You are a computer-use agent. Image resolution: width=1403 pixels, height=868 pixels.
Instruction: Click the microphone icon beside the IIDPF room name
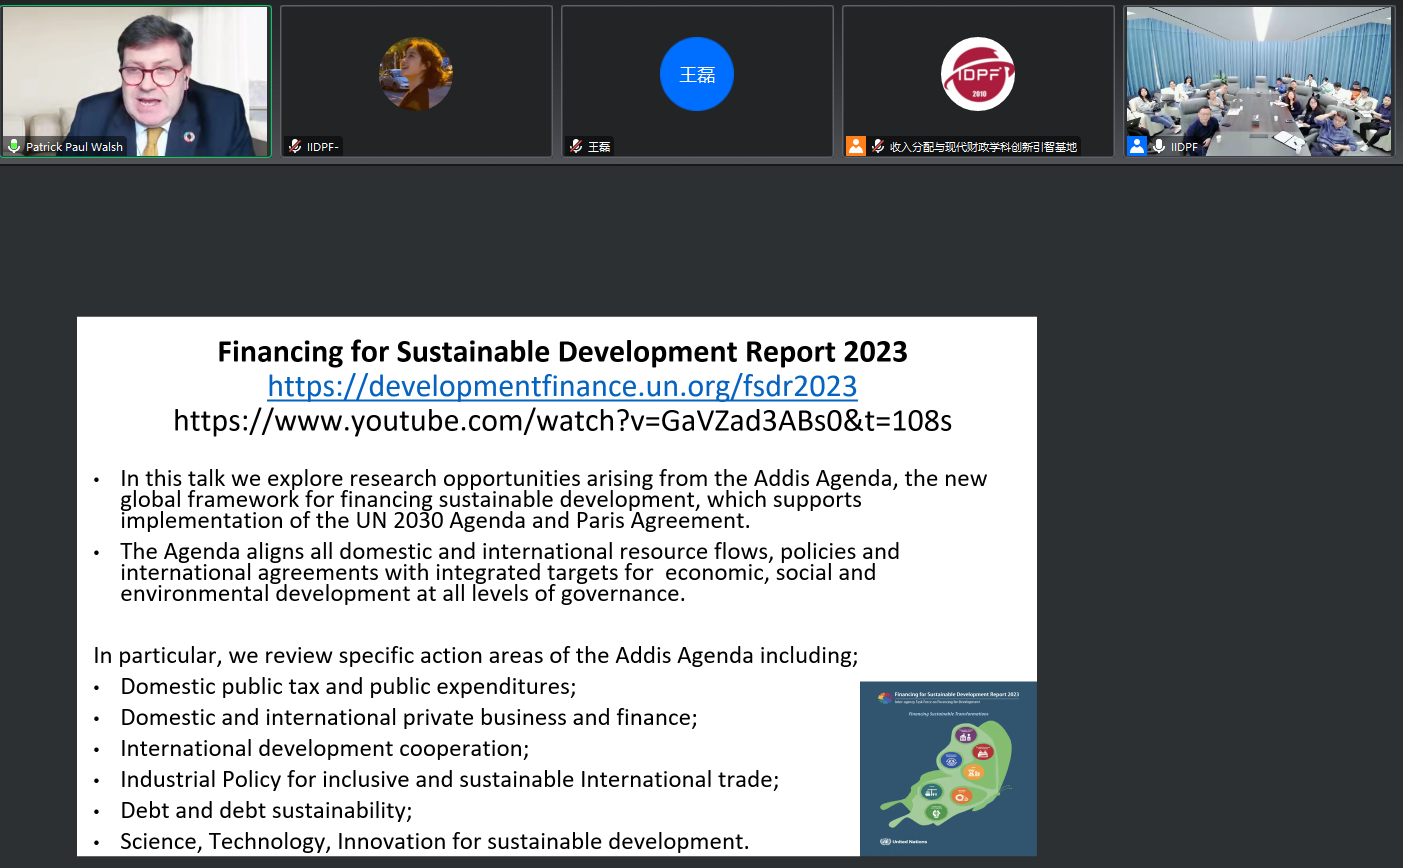[x=1159, y=146]
